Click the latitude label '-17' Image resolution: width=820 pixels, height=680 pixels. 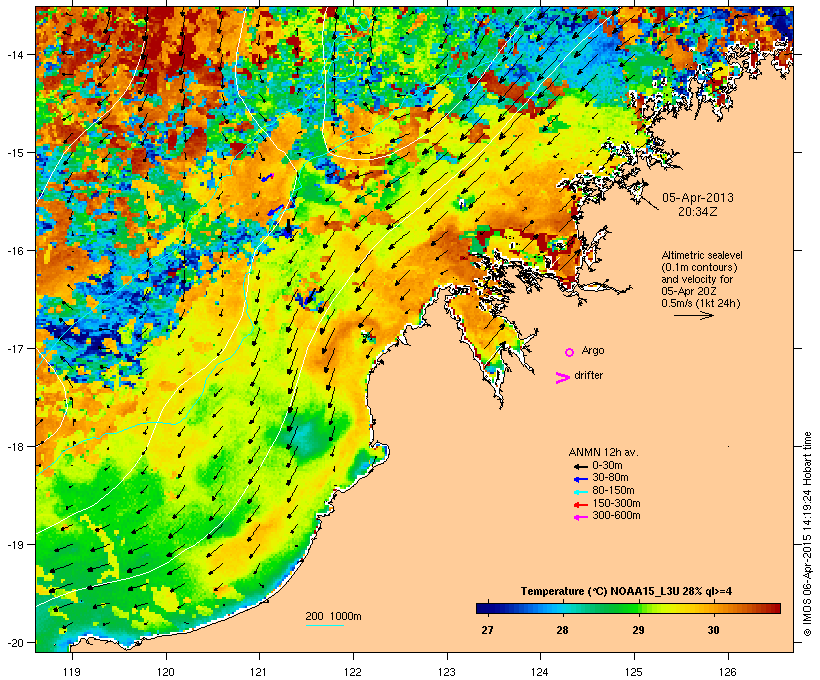pos(14,348)
